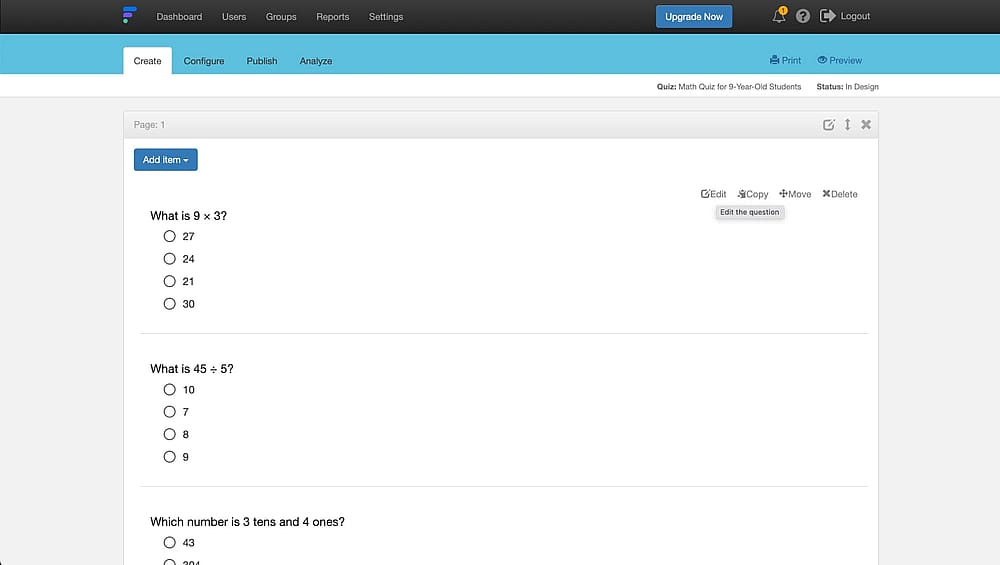Go to Dashboard in the top menu

click(x=179, y=17)
